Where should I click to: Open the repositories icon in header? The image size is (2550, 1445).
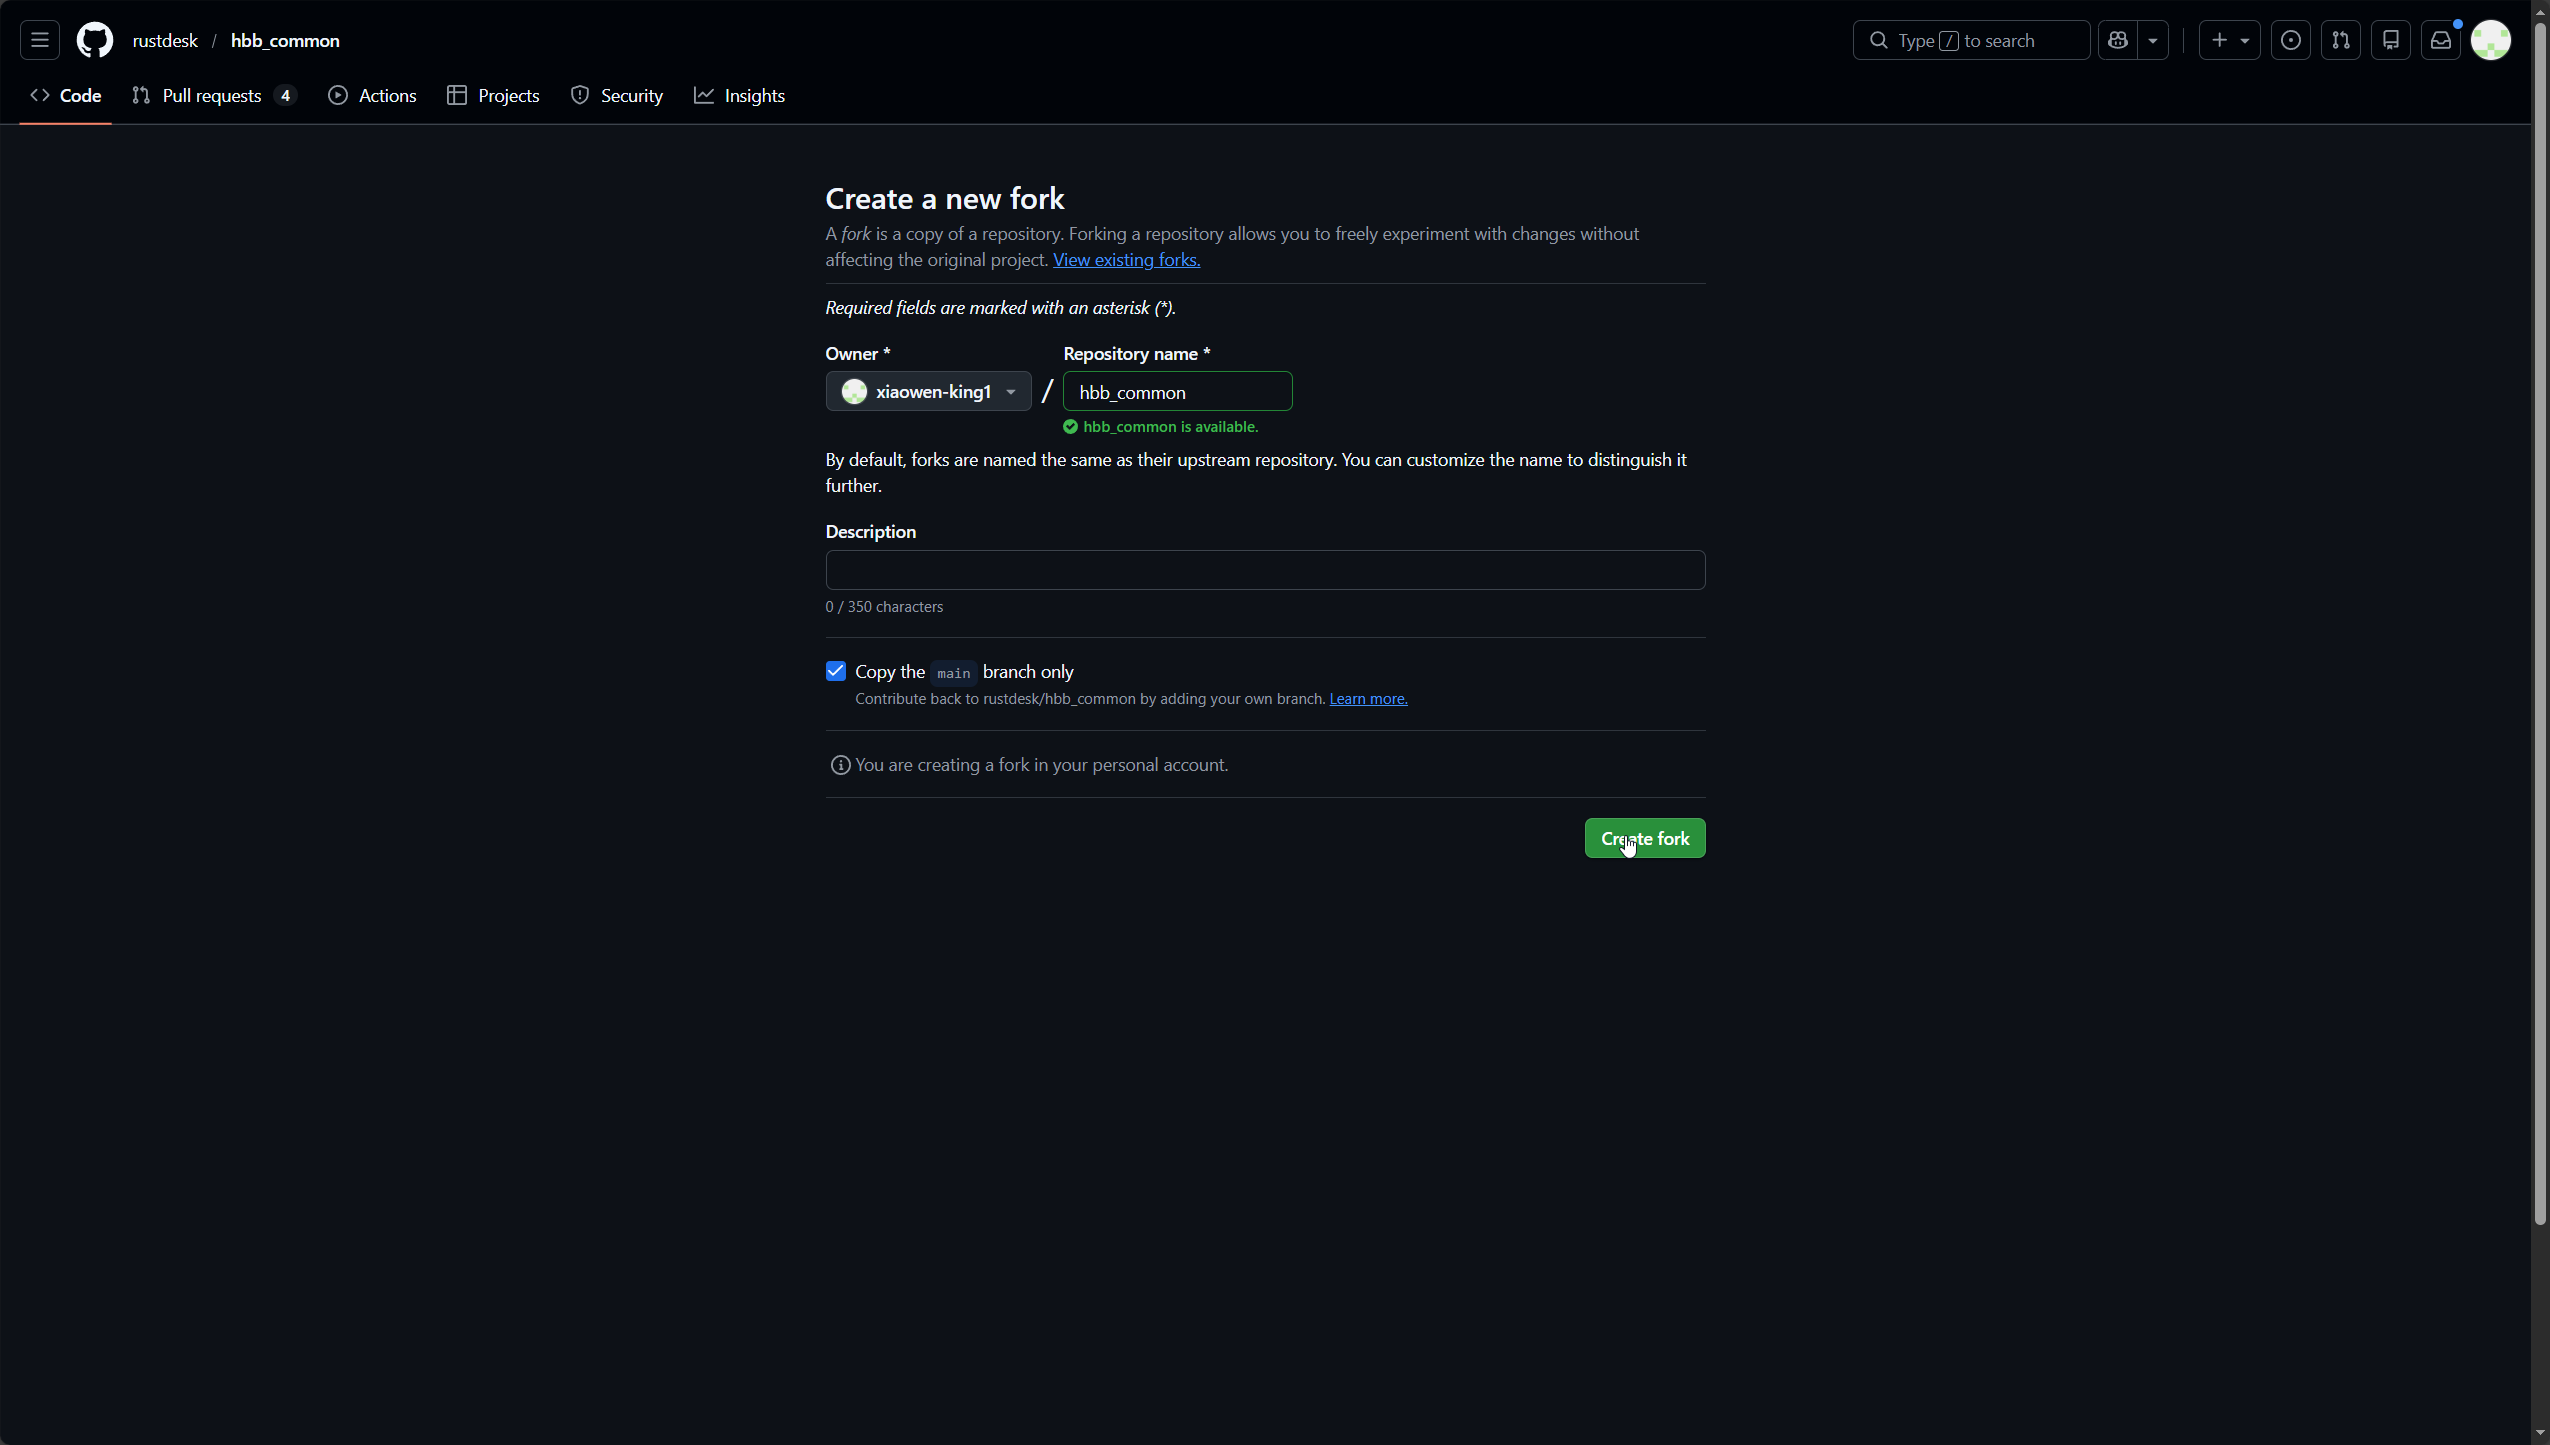point(2390,40)
